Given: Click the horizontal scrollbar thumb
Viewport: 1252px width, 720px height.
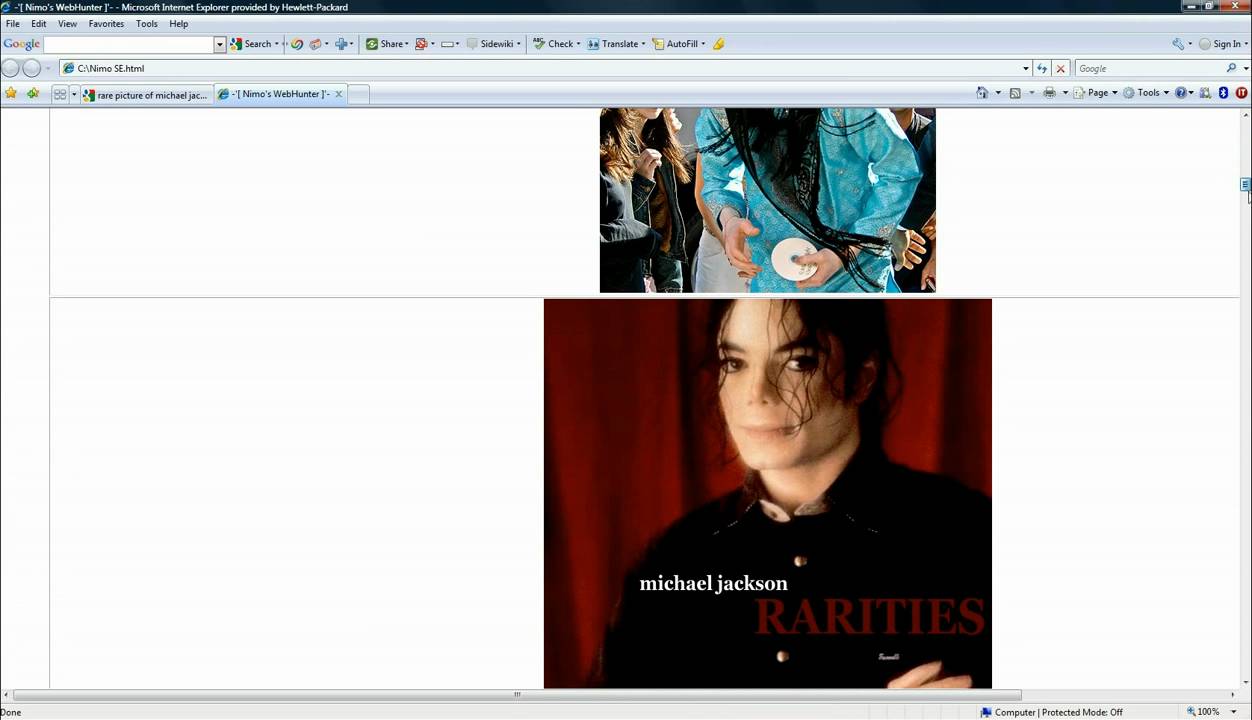Looking at the screenshot, I should 517,695.
